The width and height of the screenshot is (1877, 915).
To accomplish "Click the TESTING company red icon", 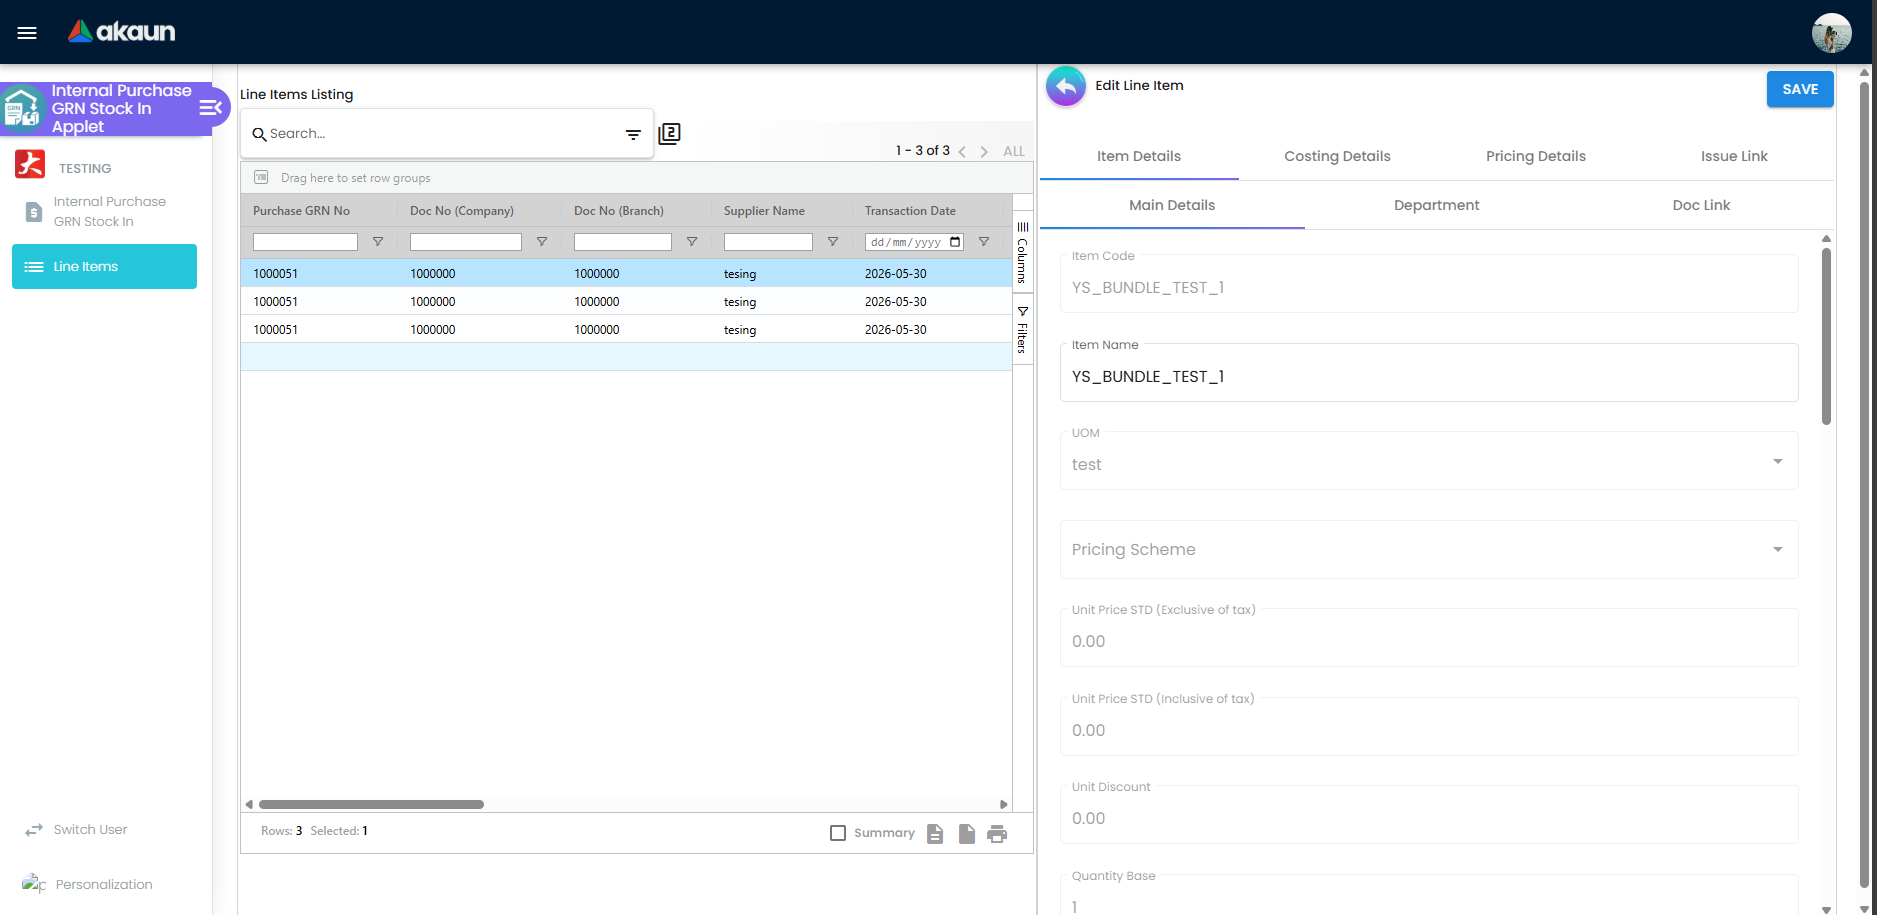I will click(30, 164).
